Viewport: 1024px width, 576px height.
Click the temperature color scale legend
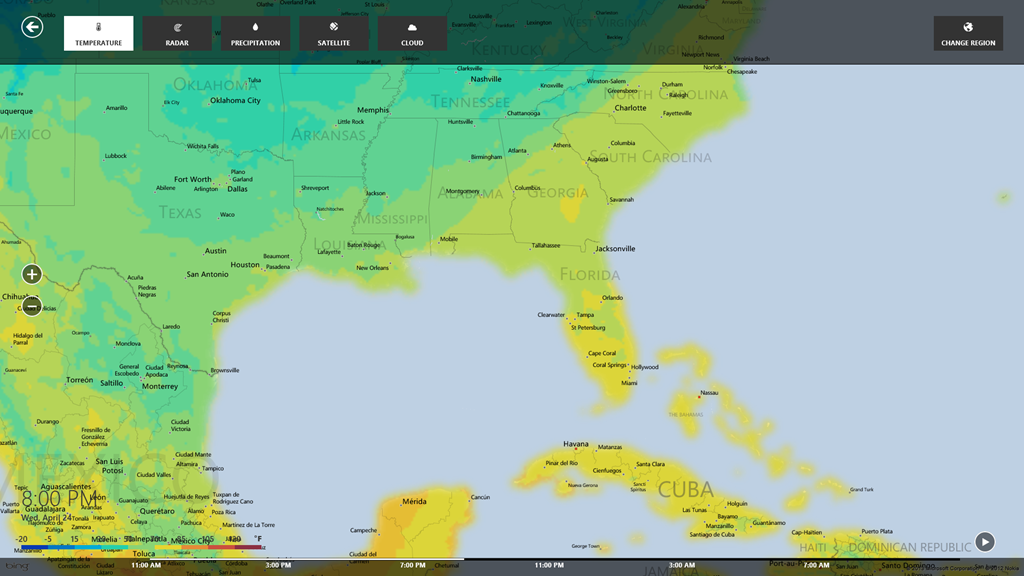pos(140,547)
